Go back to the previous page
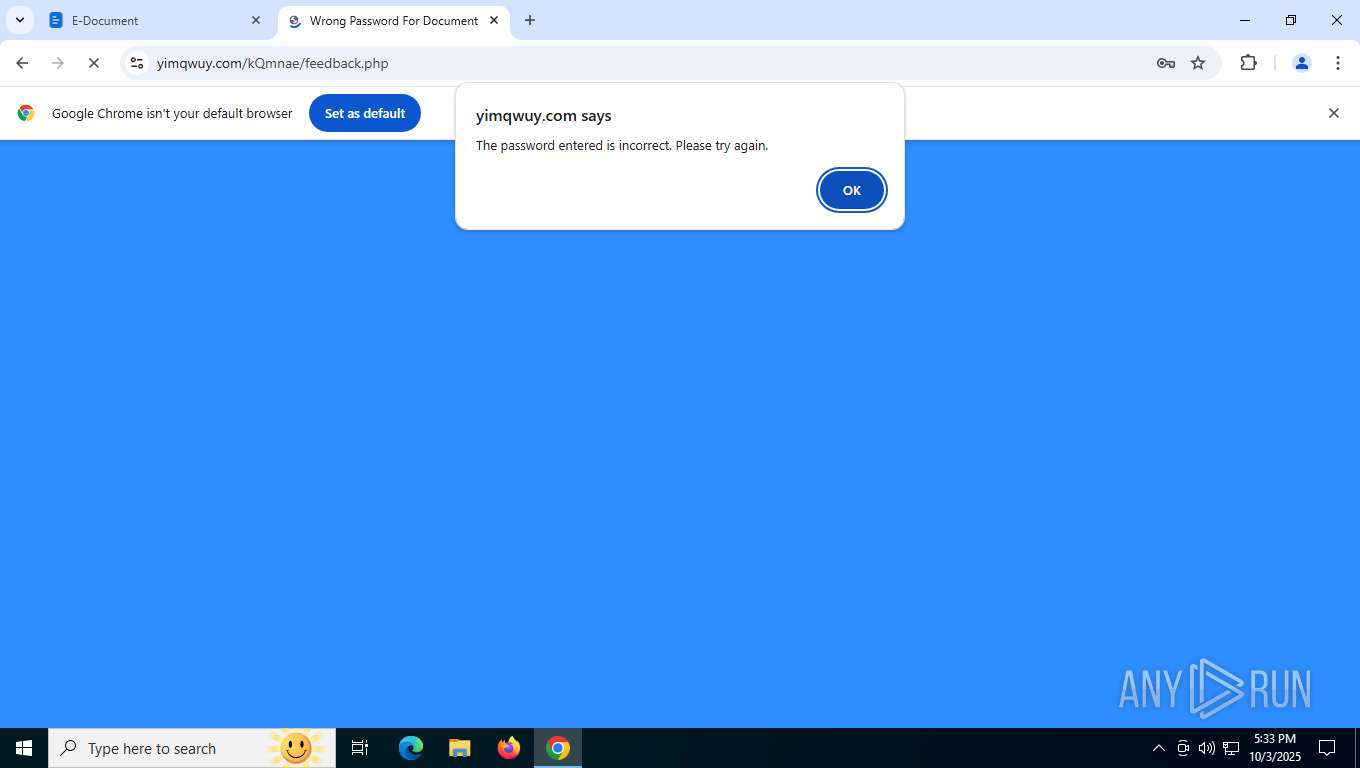The image size is (1360, 768). point(22,63)
